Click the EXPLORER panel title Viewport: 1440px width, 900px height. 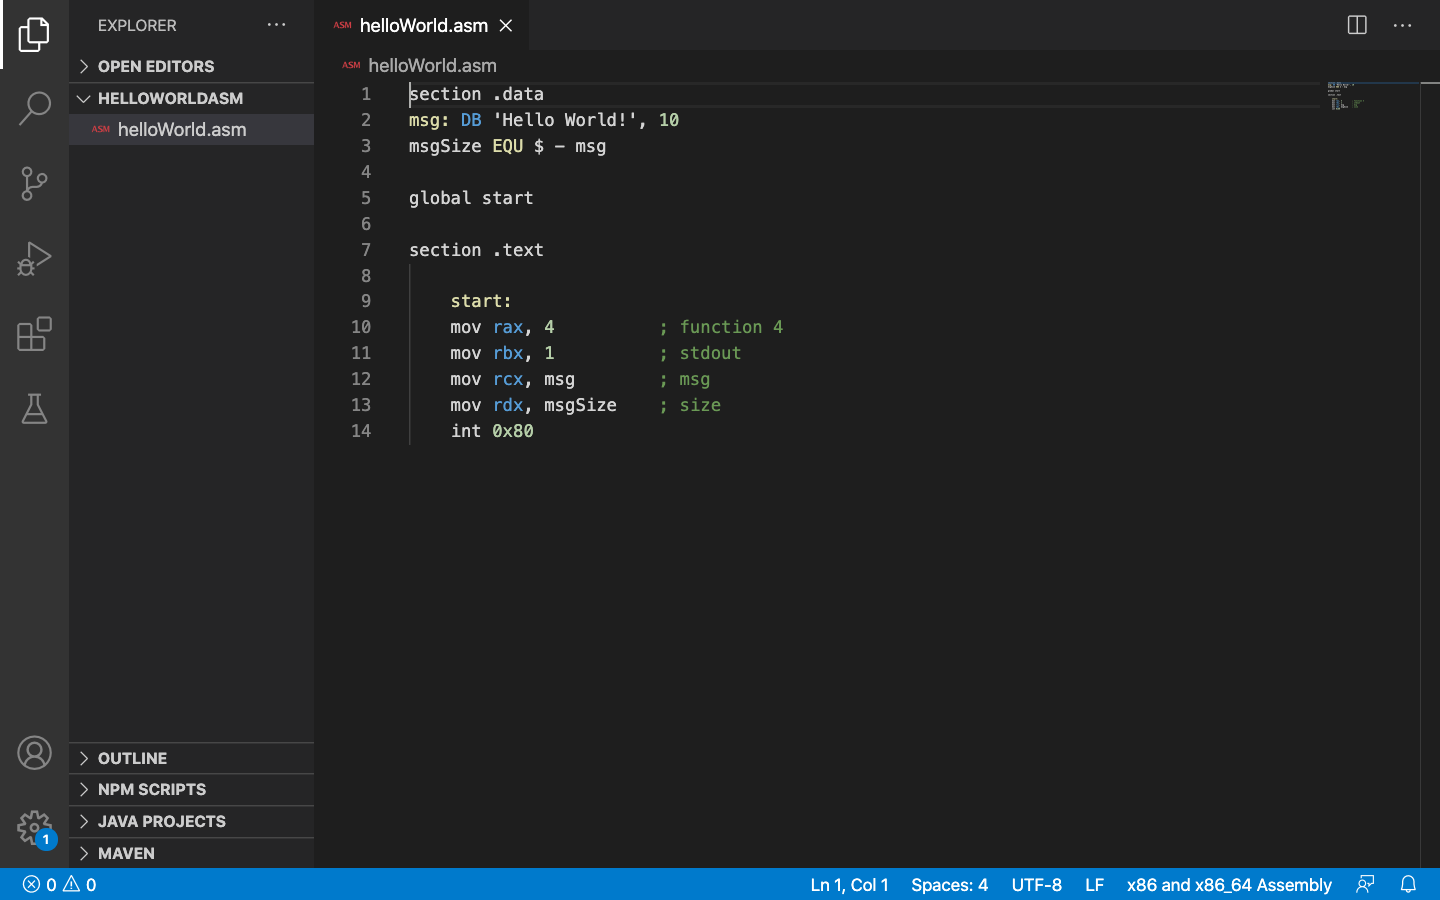(137, 25)
